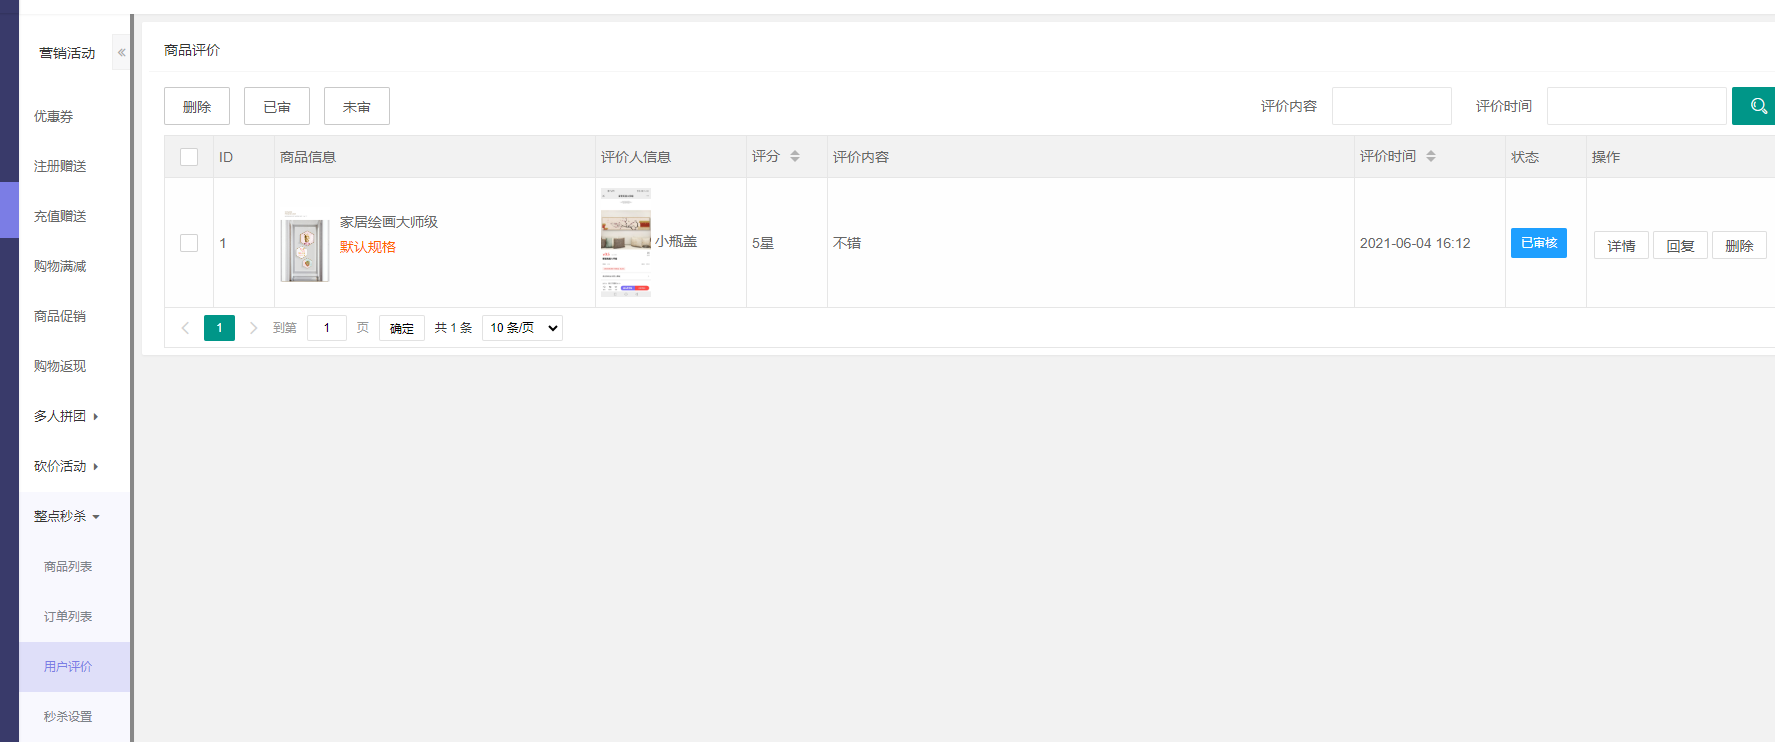Sort by 评价时间 using the sort arrows
1775x742 pixels.
(1431, 156)
